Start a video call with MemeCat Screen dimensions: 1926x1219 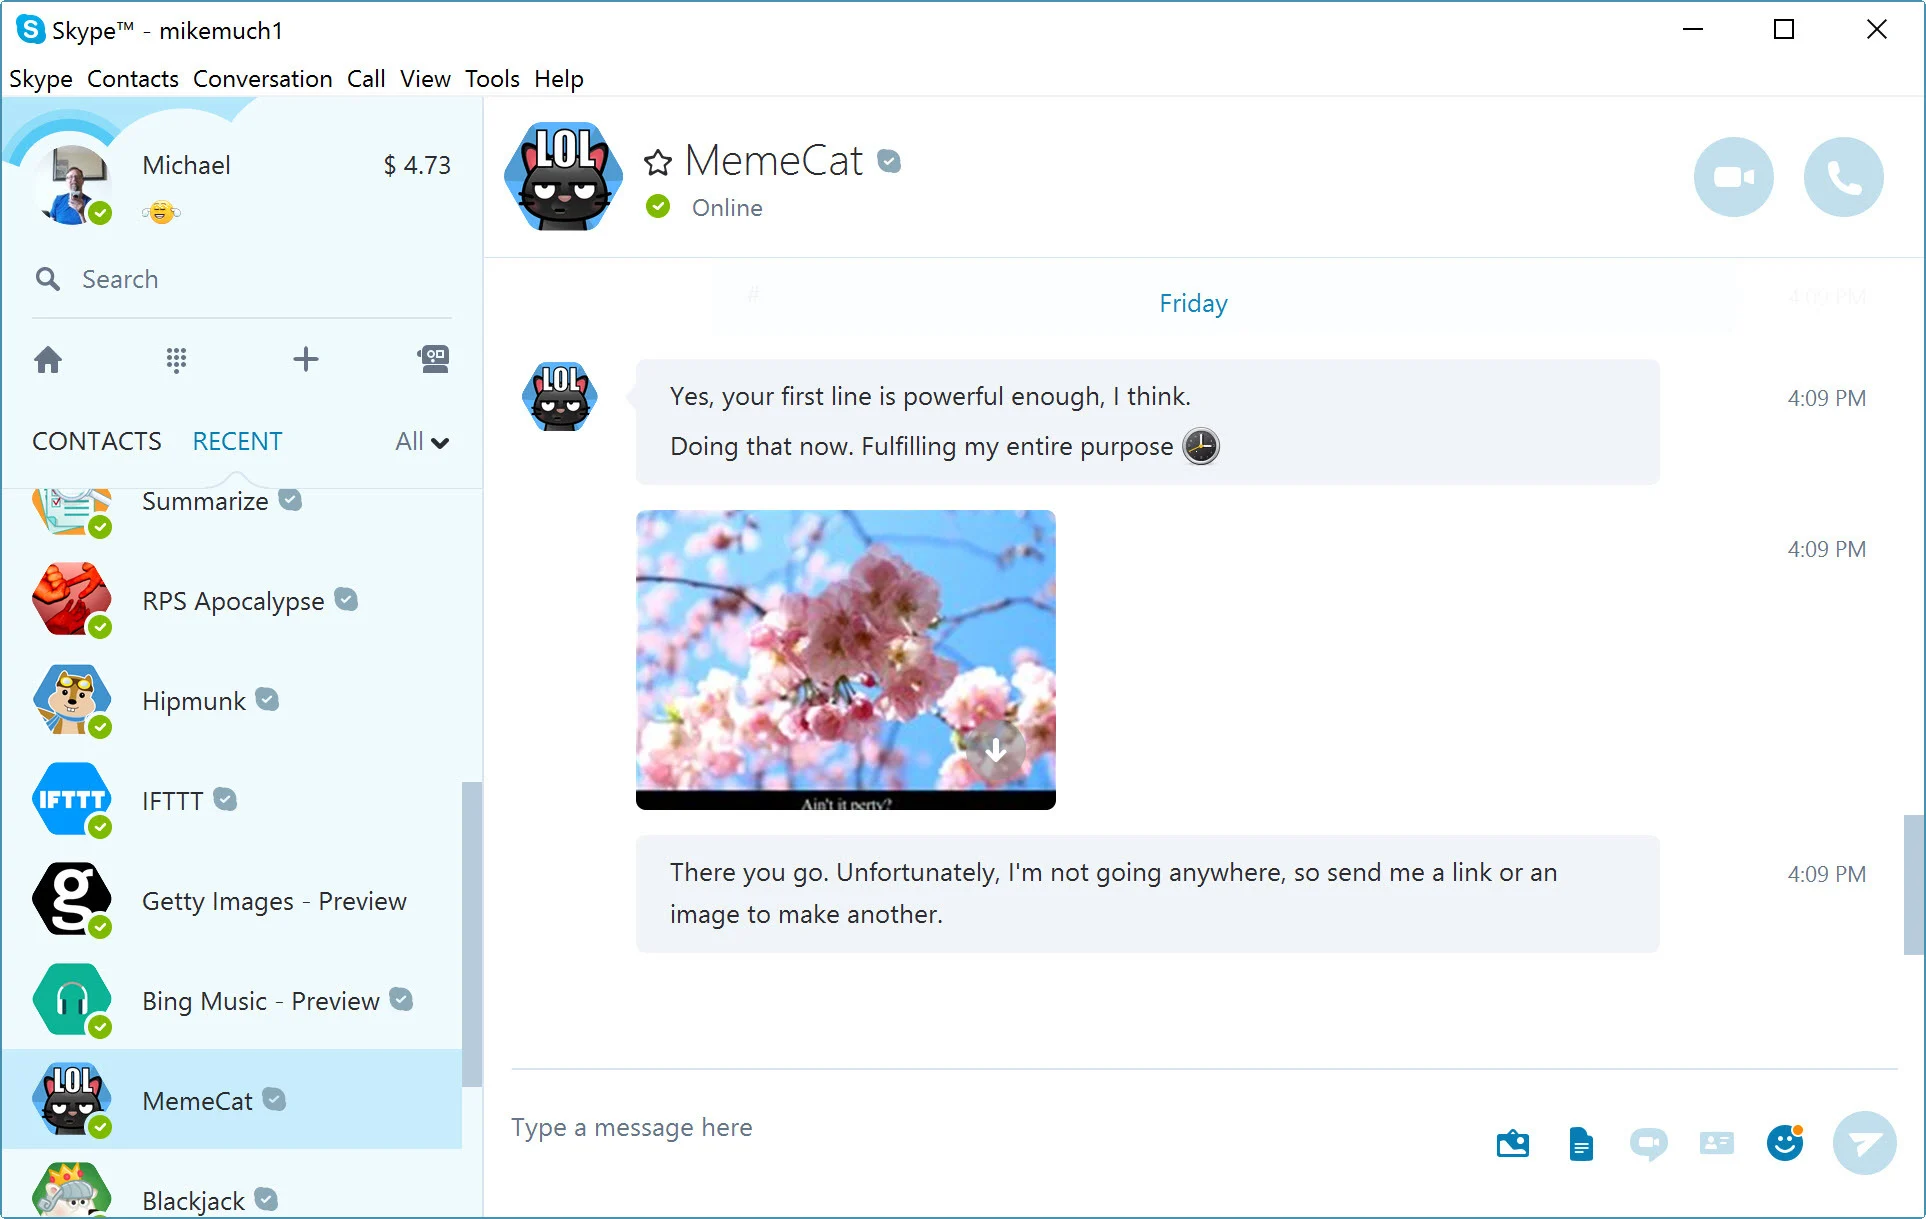1733,177
